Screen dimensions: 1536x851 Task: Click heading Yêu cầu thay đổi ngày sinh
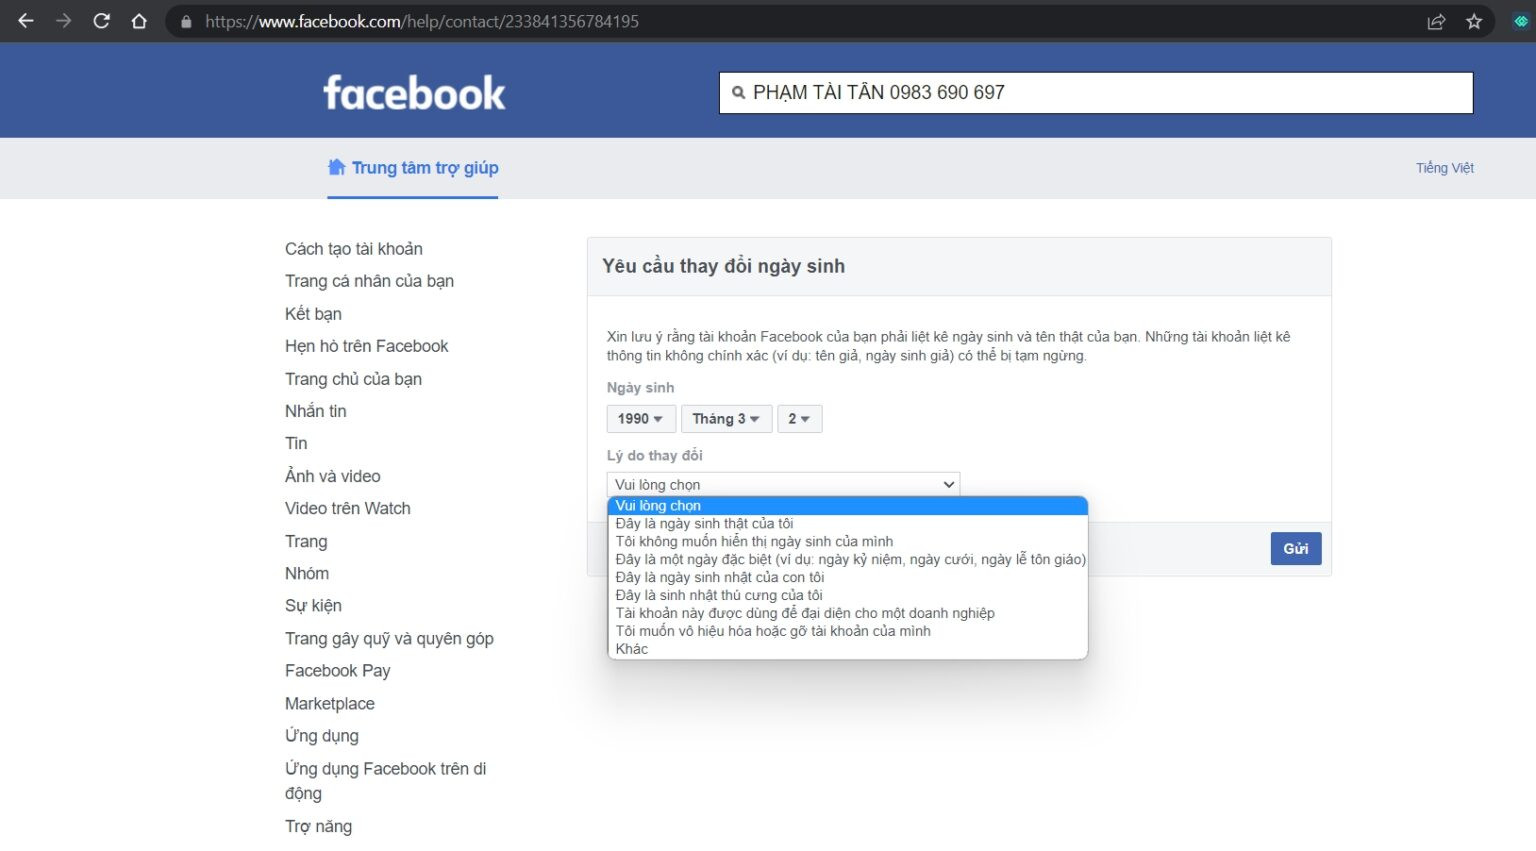723,266
